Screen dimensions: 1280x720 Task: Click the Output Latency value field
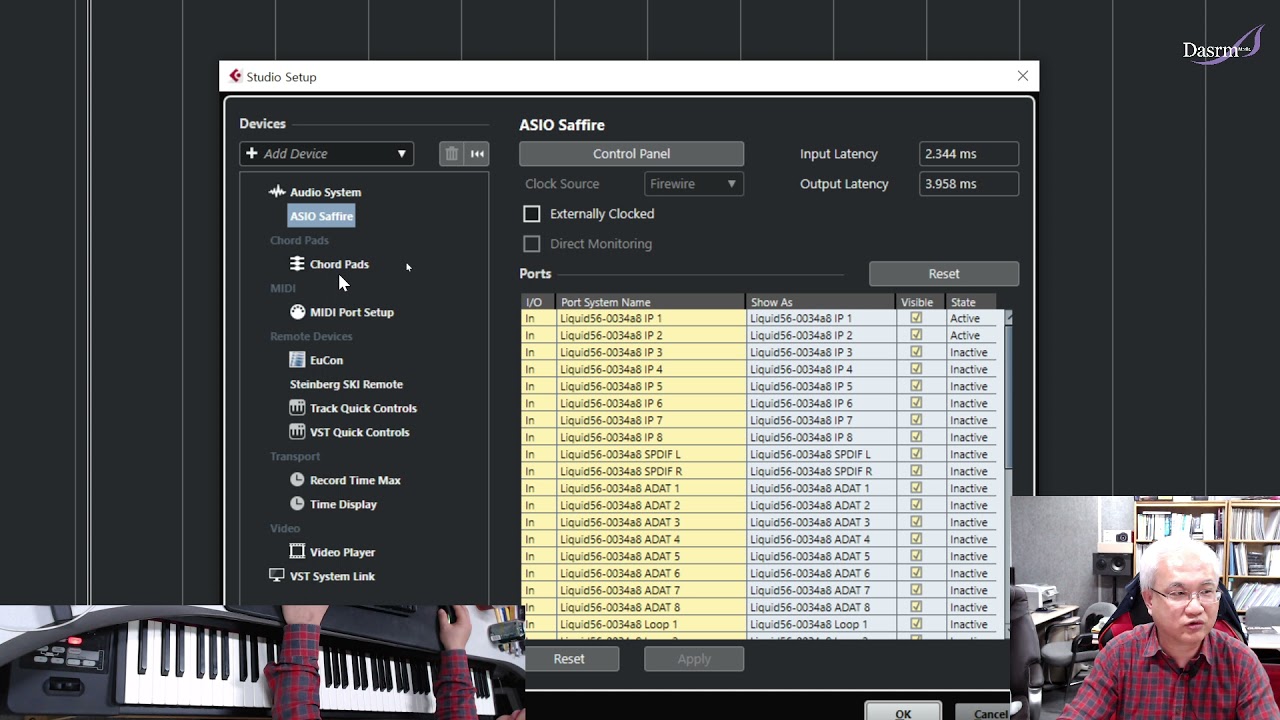(969, 184)
